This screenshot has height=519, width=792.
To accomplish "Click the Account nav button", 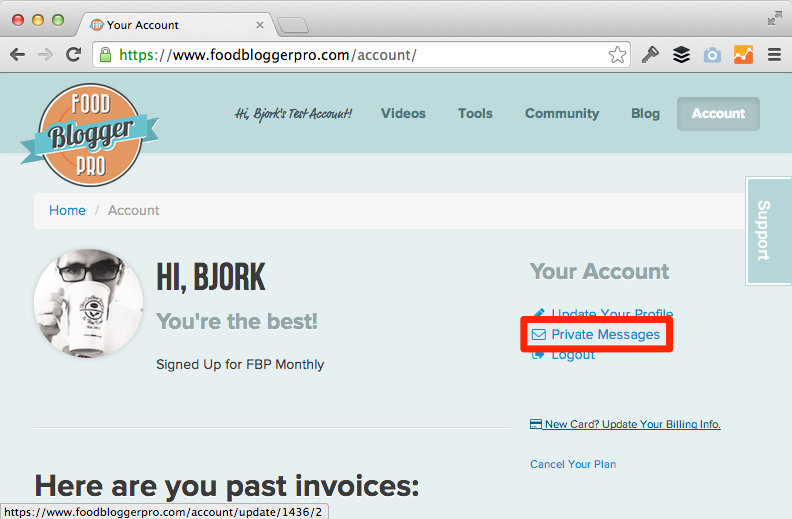I will coord(718,114).
